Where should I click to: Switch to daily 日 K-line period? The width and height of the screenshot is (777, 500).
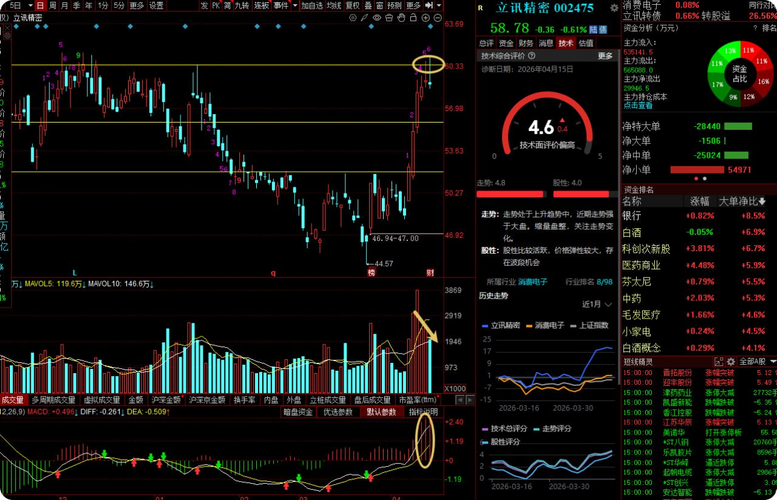[x=40, y=5]
